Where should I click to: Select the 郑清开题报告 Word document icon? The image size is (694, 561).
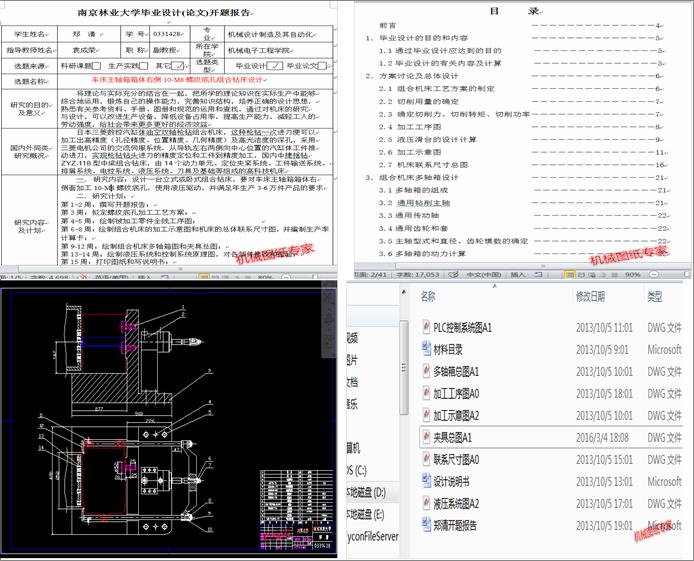[x=426, y=525]
